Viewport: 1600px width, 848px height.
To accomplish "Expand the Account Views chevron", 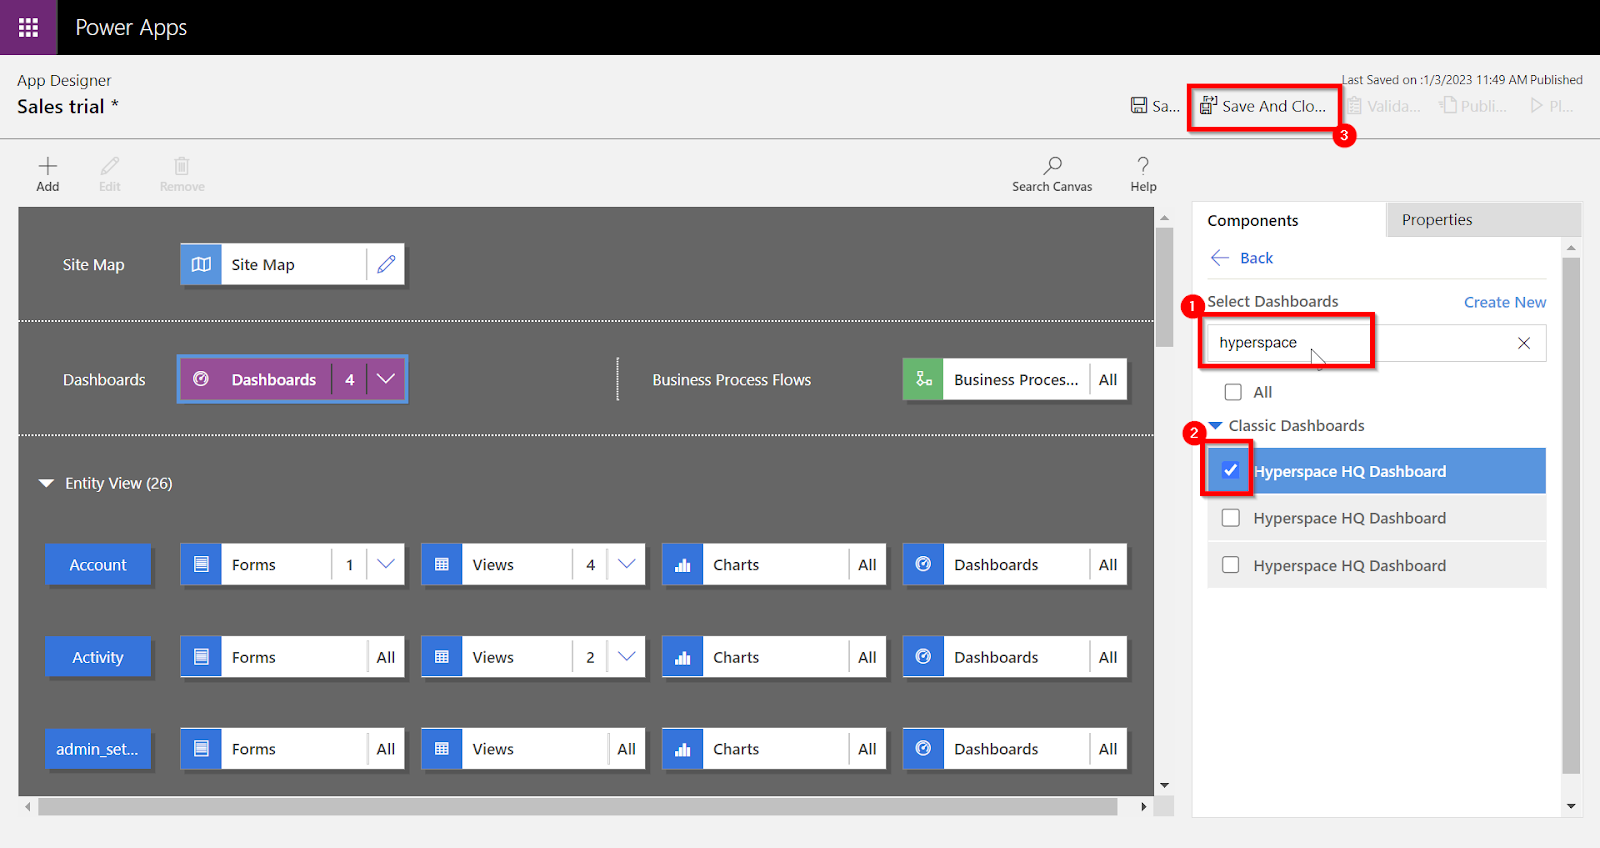I will (x=627, y=564).
